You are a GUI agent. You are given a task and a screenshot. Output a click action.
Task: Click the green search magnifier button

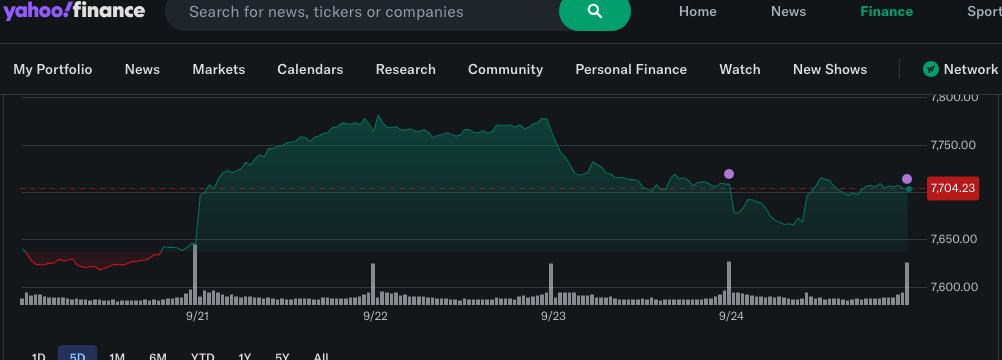(595, 12)
